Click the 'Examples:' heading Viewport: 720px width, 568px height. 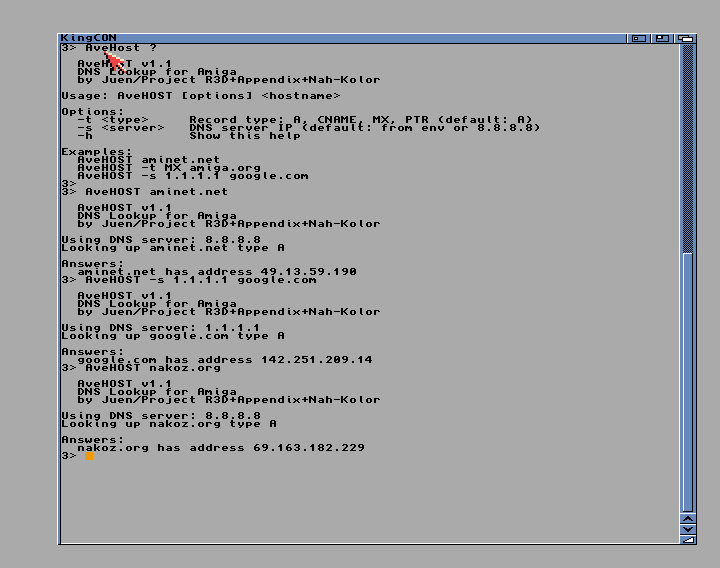97,152
